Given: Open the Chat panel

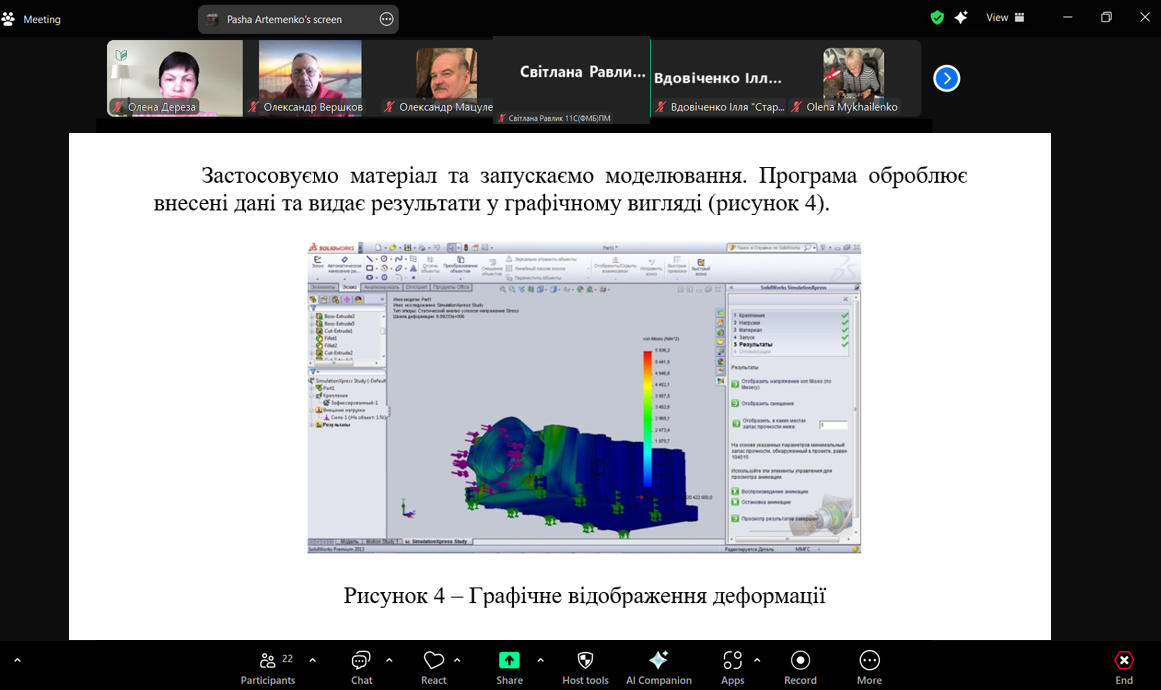Looking at the screenshot, I should 361,667.
